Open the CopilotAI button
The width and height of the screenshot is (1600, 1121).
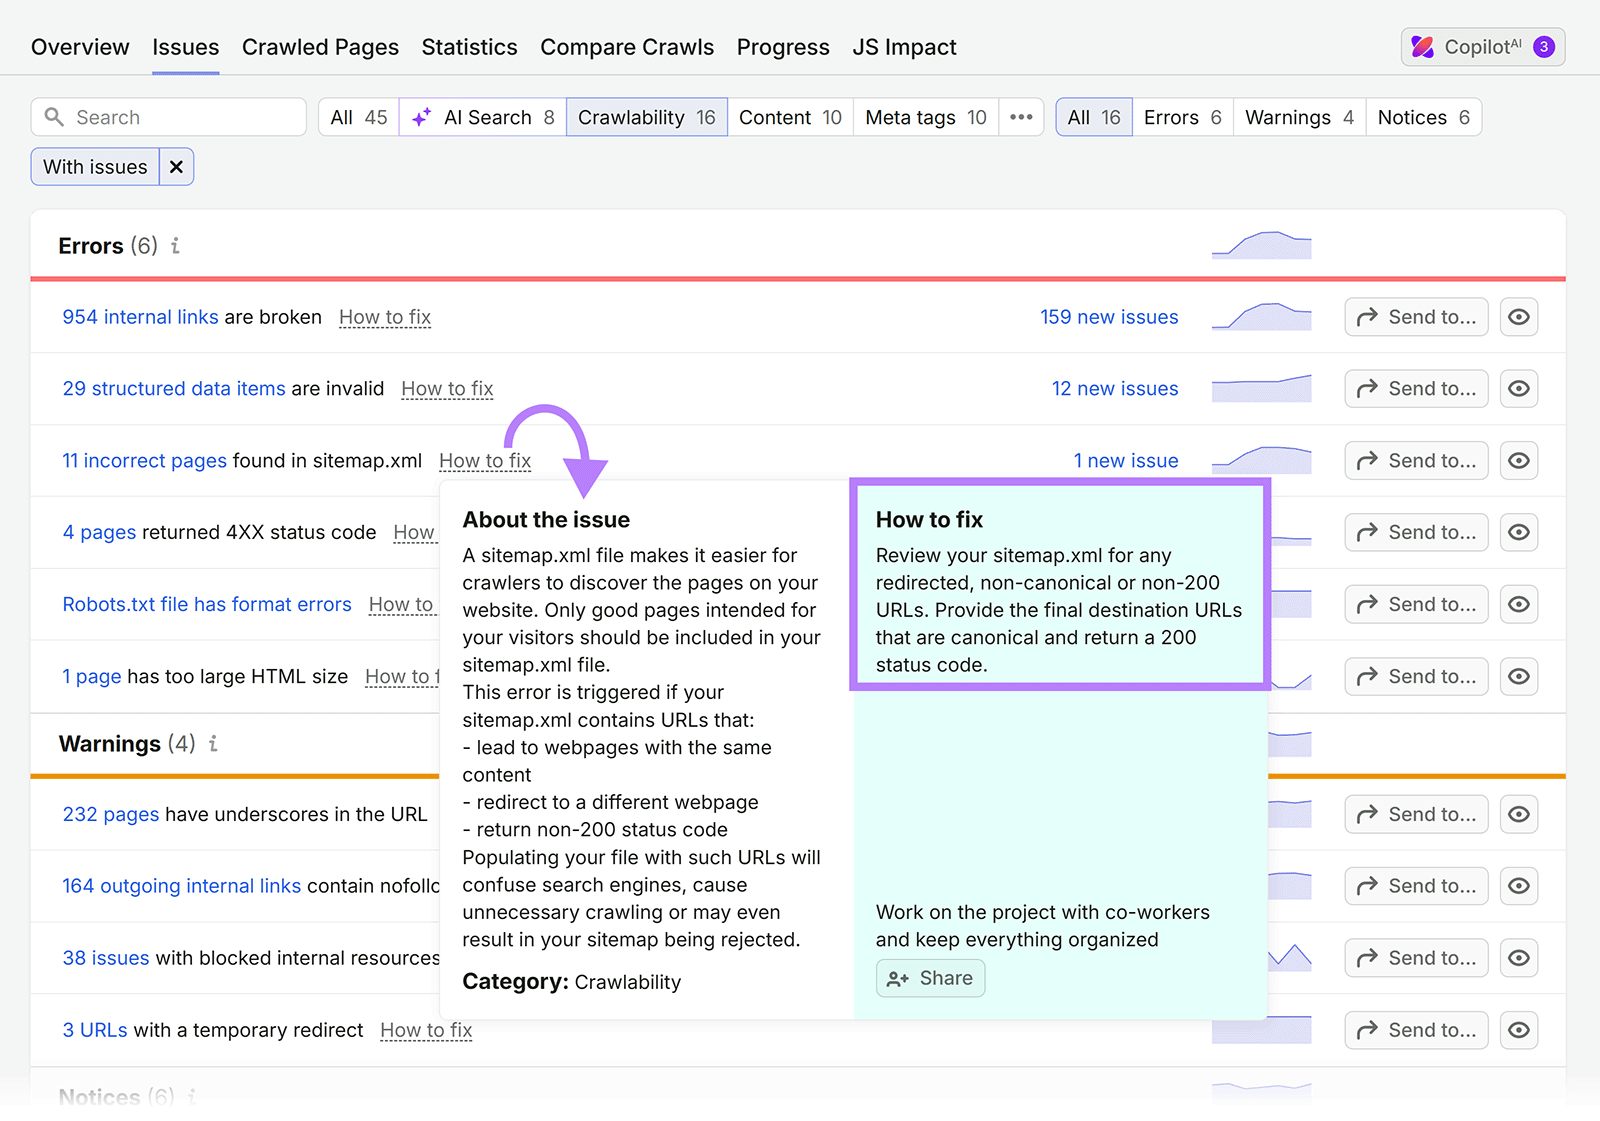(x=1483, y=47)
